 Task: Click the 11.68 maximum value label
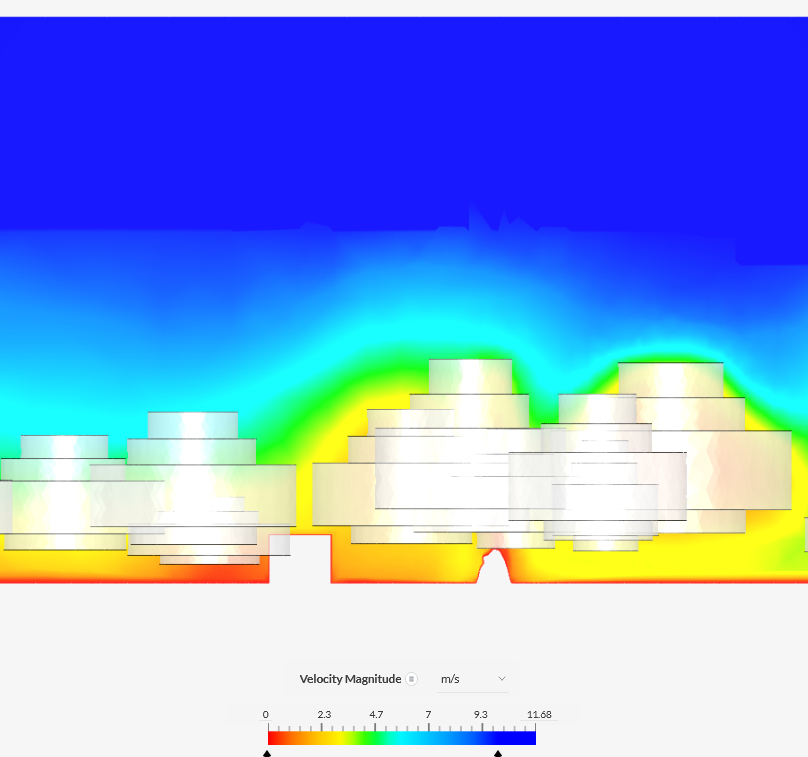(x=539, y=714)
